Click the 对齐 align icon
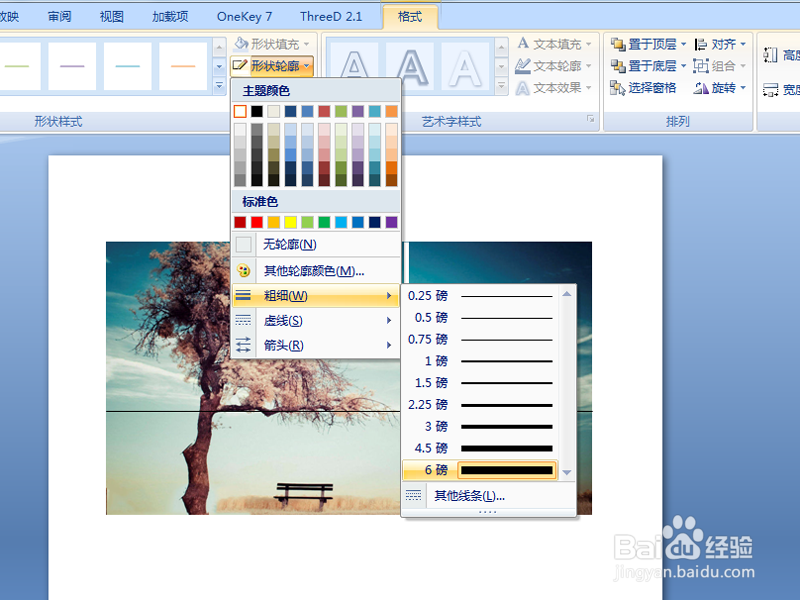Viewport: 800px width, 600px height. coord(701,44)
